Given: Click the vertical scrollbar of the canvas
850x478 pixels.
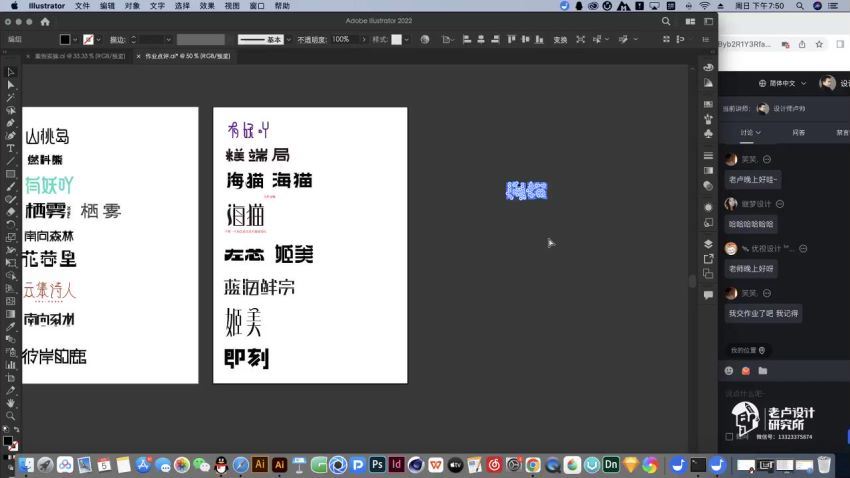Looking at the screenshot, I should (692, 281).
